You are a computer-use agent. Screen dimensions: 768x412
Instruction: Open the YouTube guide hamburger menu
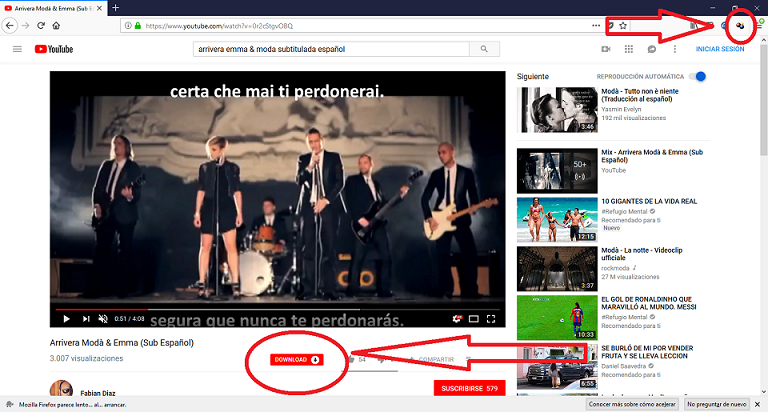(17, 49)
